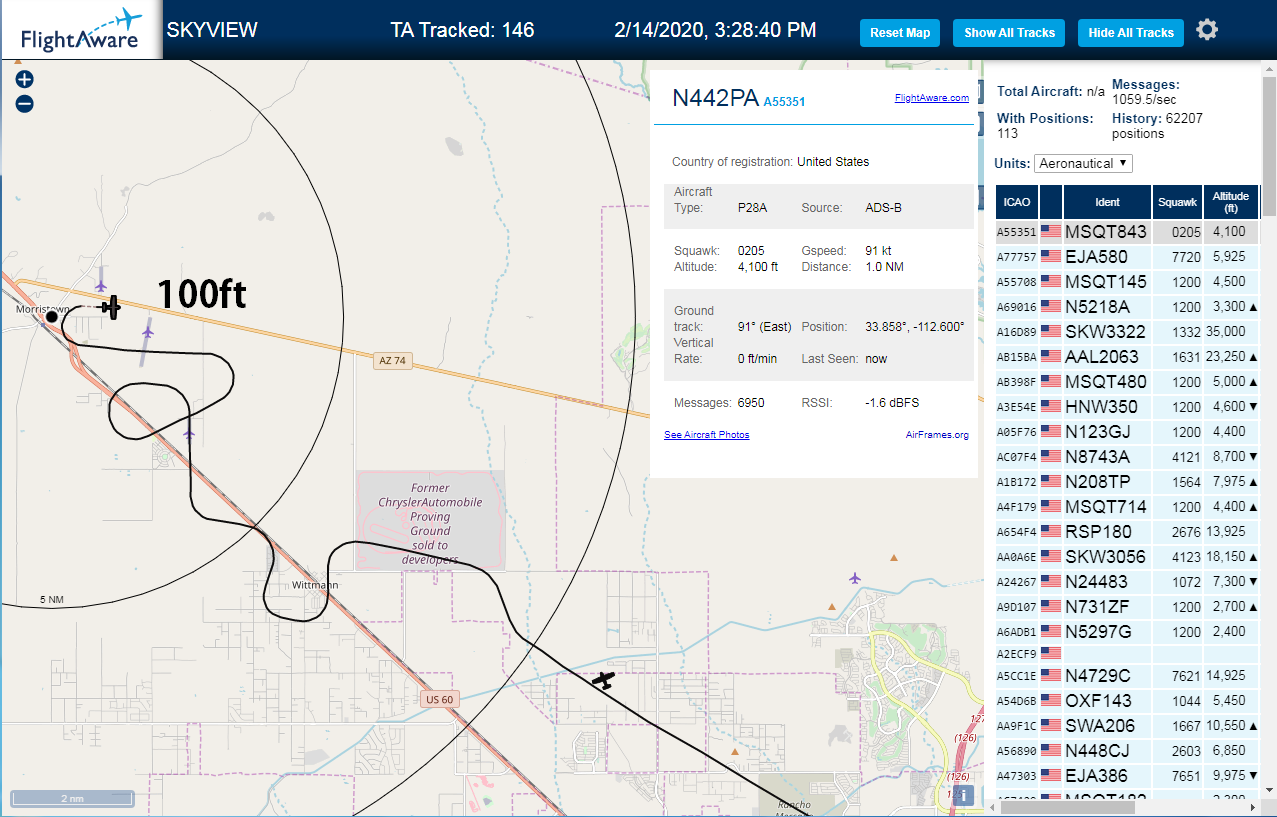Select the black aircraft icon near US 60

pyautogui.click(x=603, y=680)
